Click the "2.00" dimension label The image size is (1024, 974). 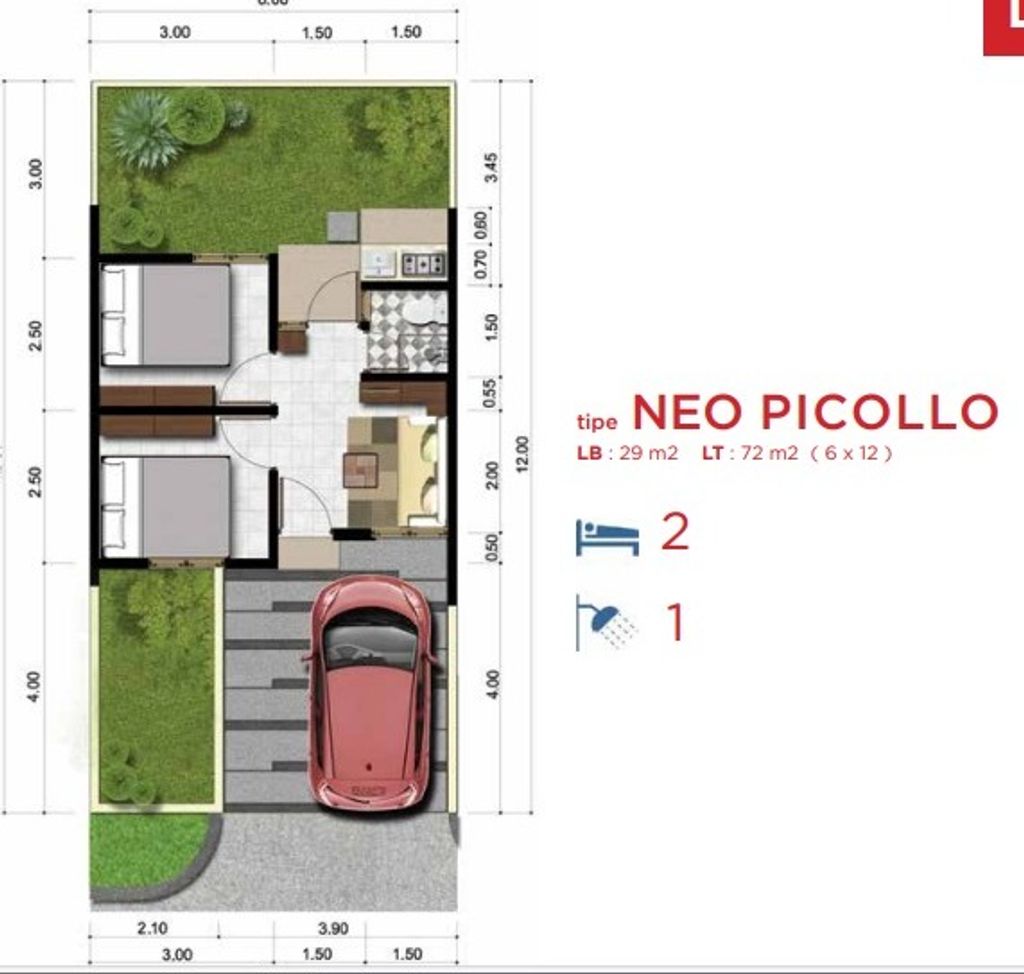tap(492, 476)
